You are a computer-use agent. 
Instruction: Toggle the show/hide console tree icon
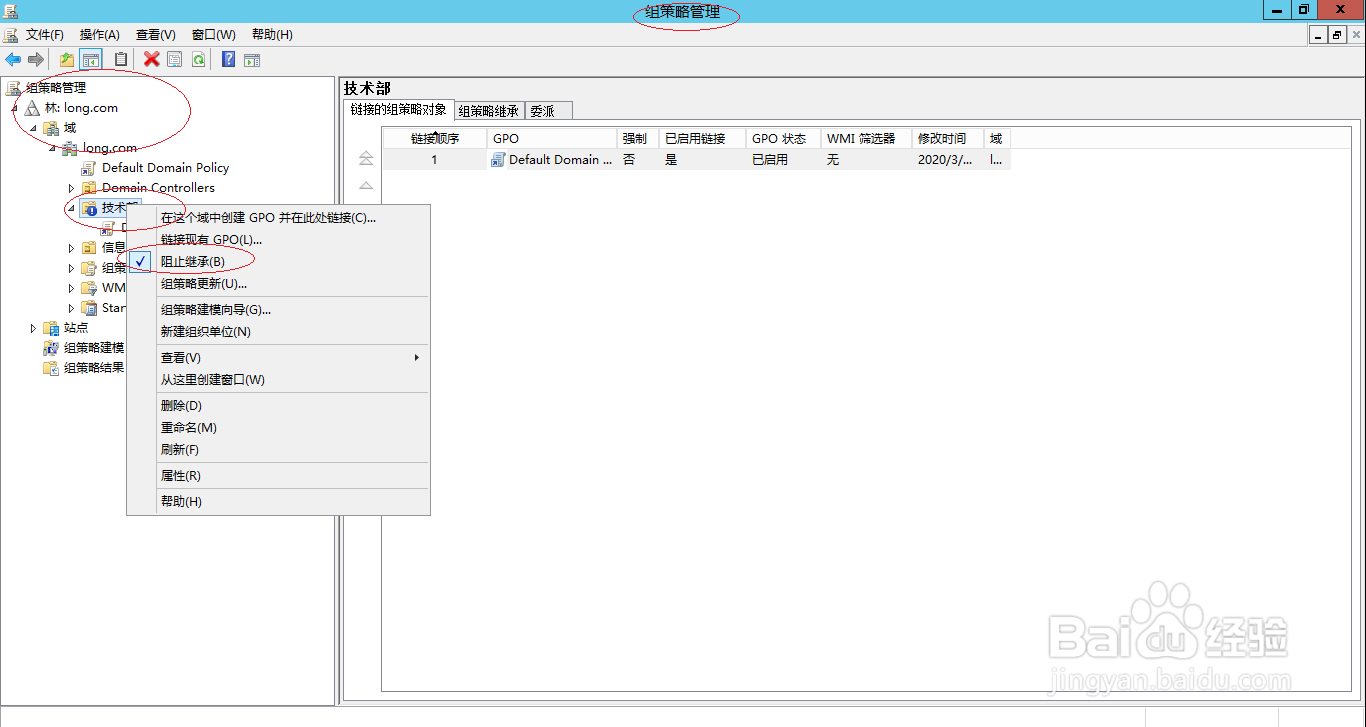click(x=90, y=59)
